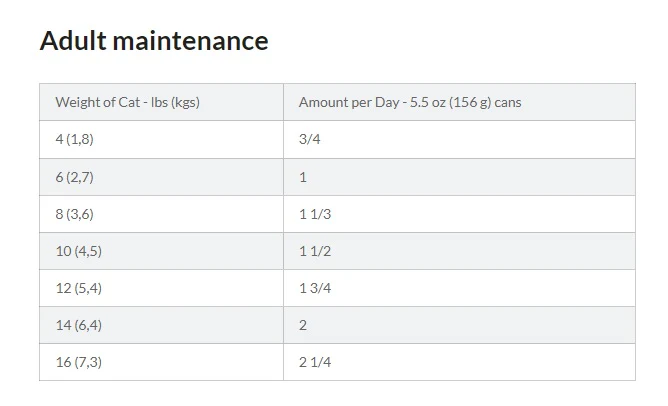Select the Weight of Cat column header
This screenshot has height=406, width=668.
point(161,102)
